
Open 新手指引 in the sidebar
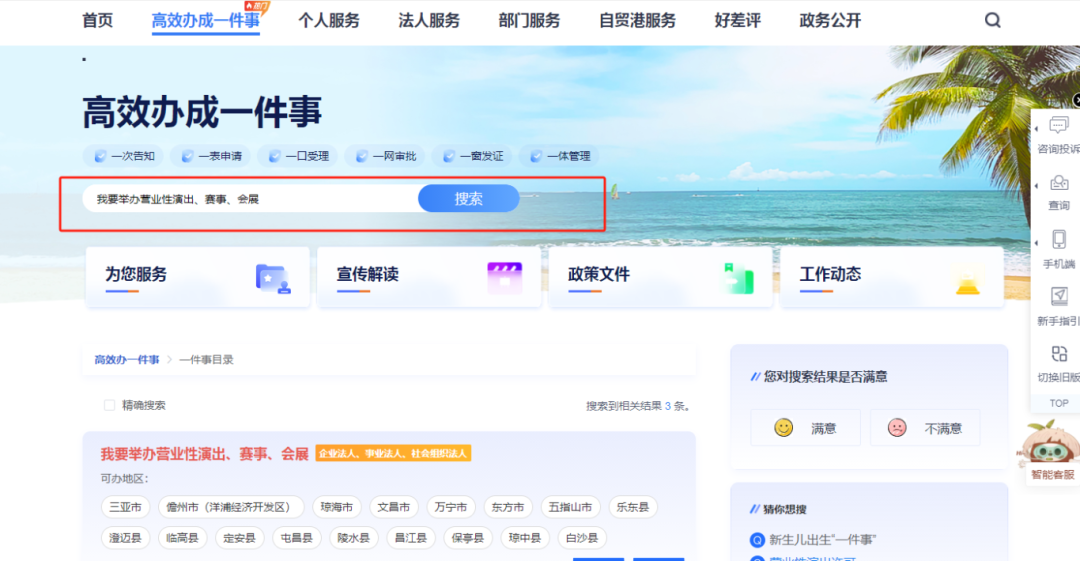pos(1058,306)
